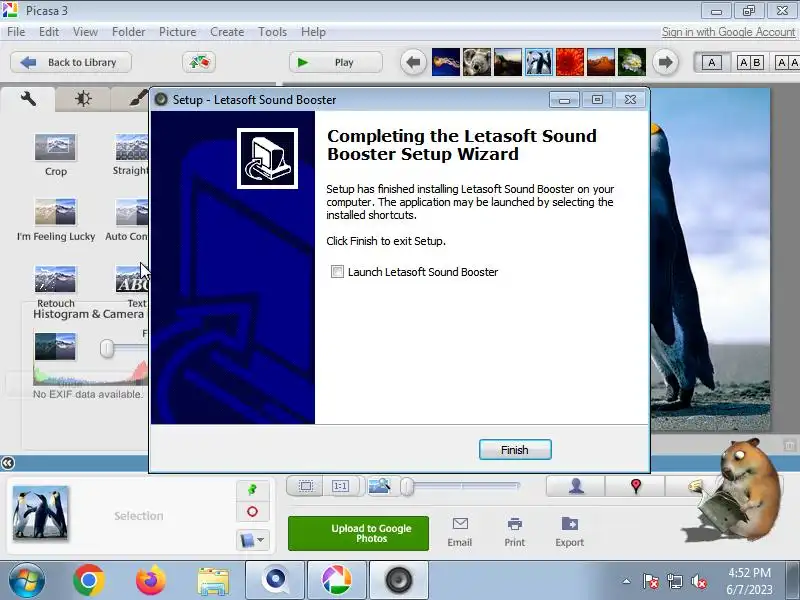Launch Firefox from the taskbar
800x600 pixels.
pyautogui.click(x=151, y=580)
